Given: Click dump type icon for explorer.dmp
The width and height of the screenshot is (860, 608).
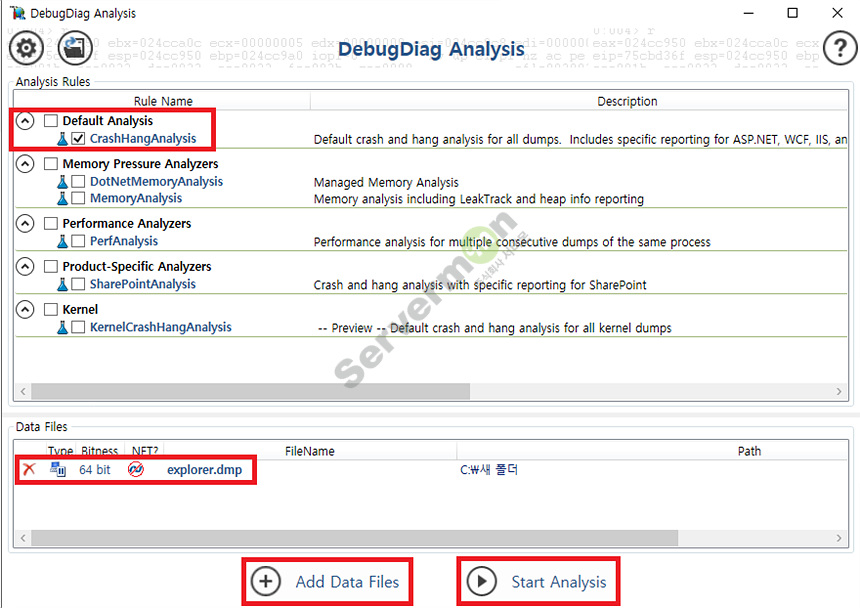Looking at the screenshot, I should click(x=58, y=469).
